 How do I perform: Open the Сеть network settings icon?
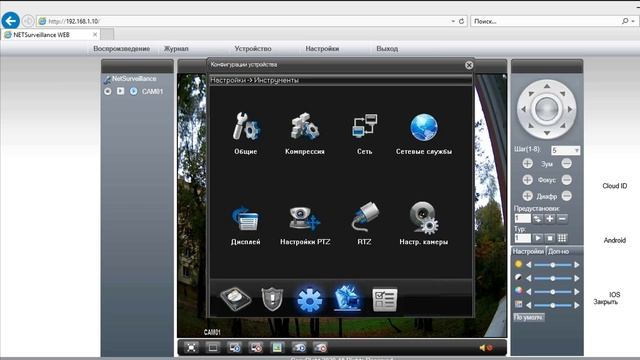point(364,126)
